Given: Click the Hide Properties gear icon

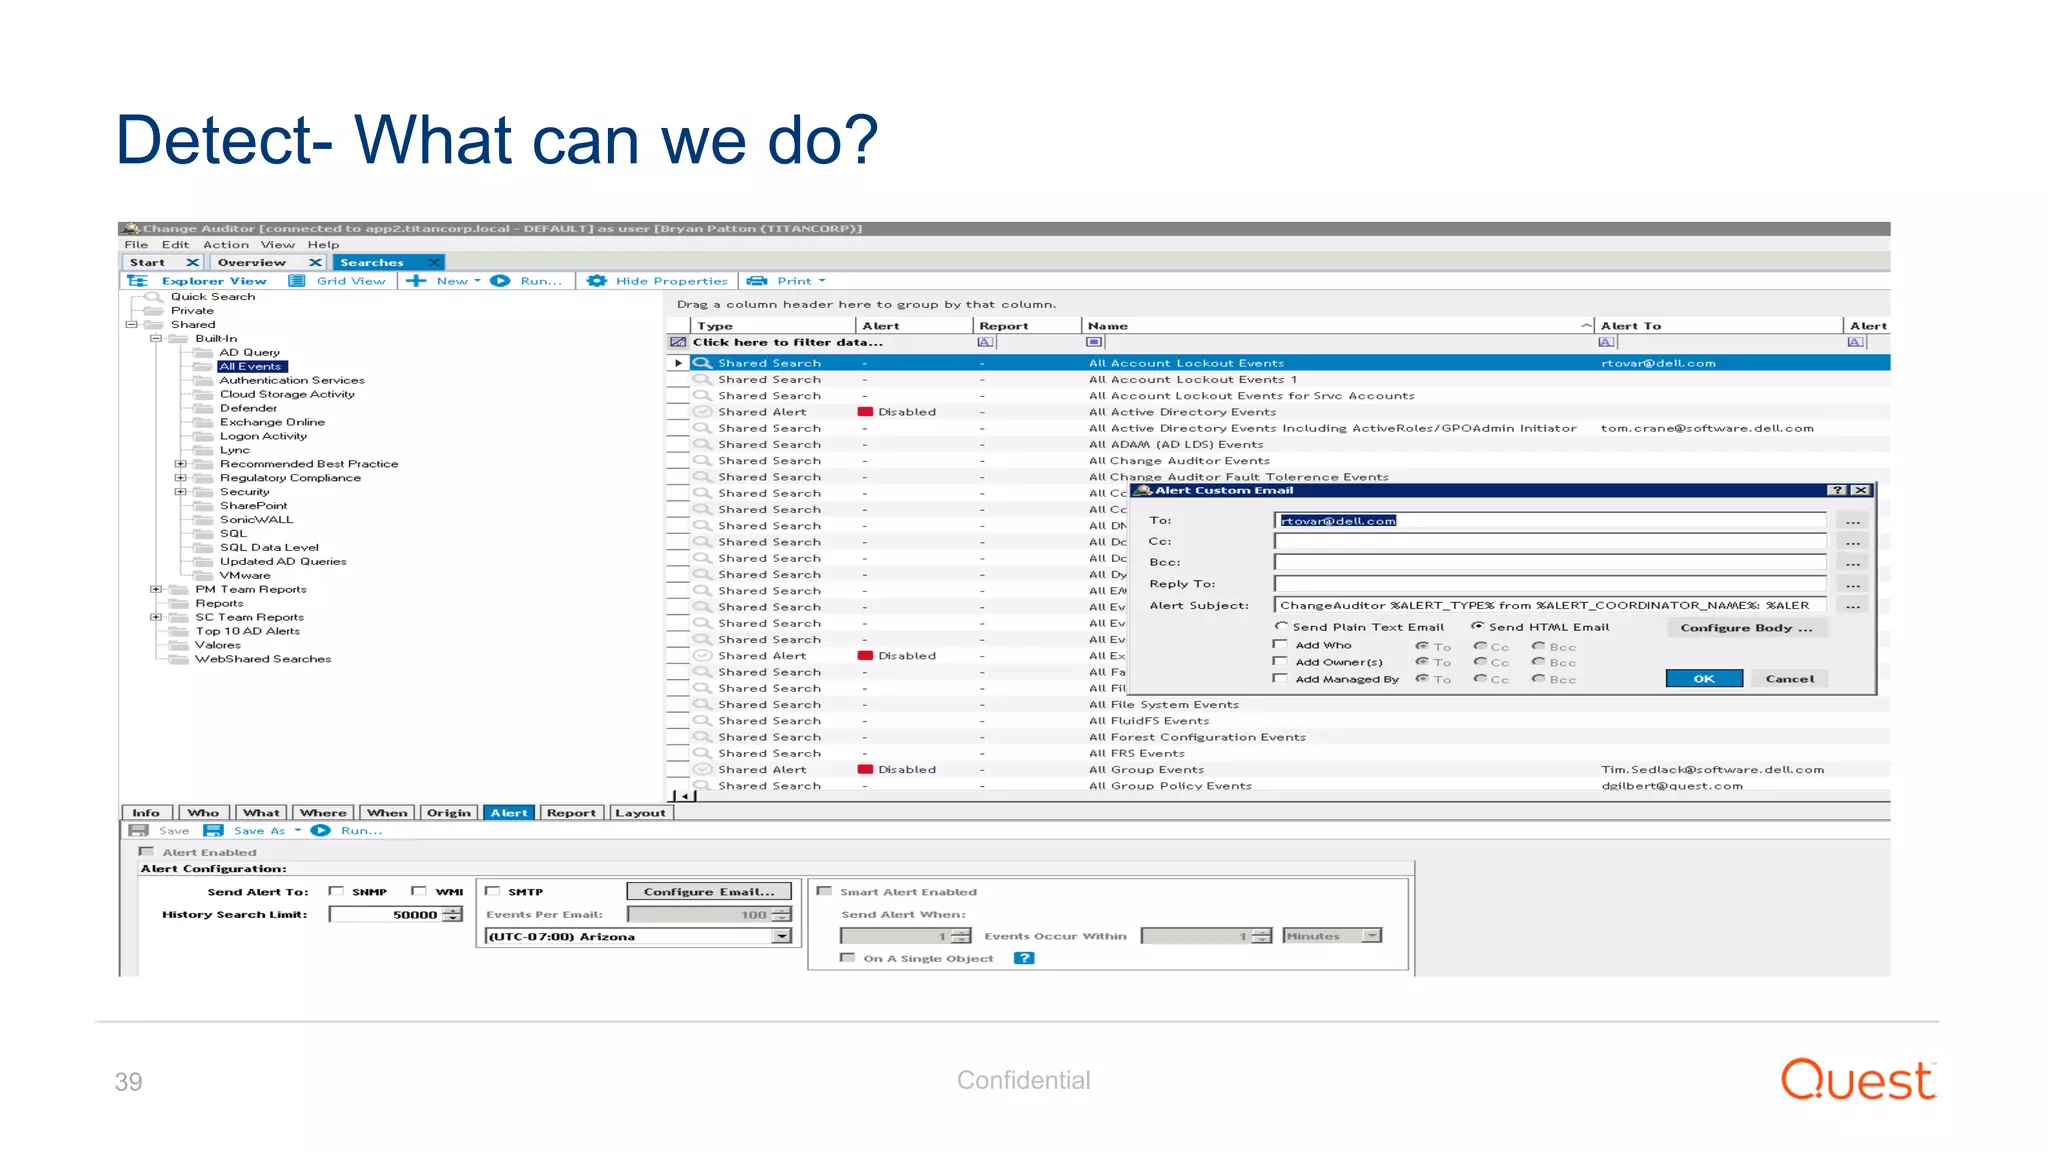Looking at the screenshot, I should (x=597, y=281).
